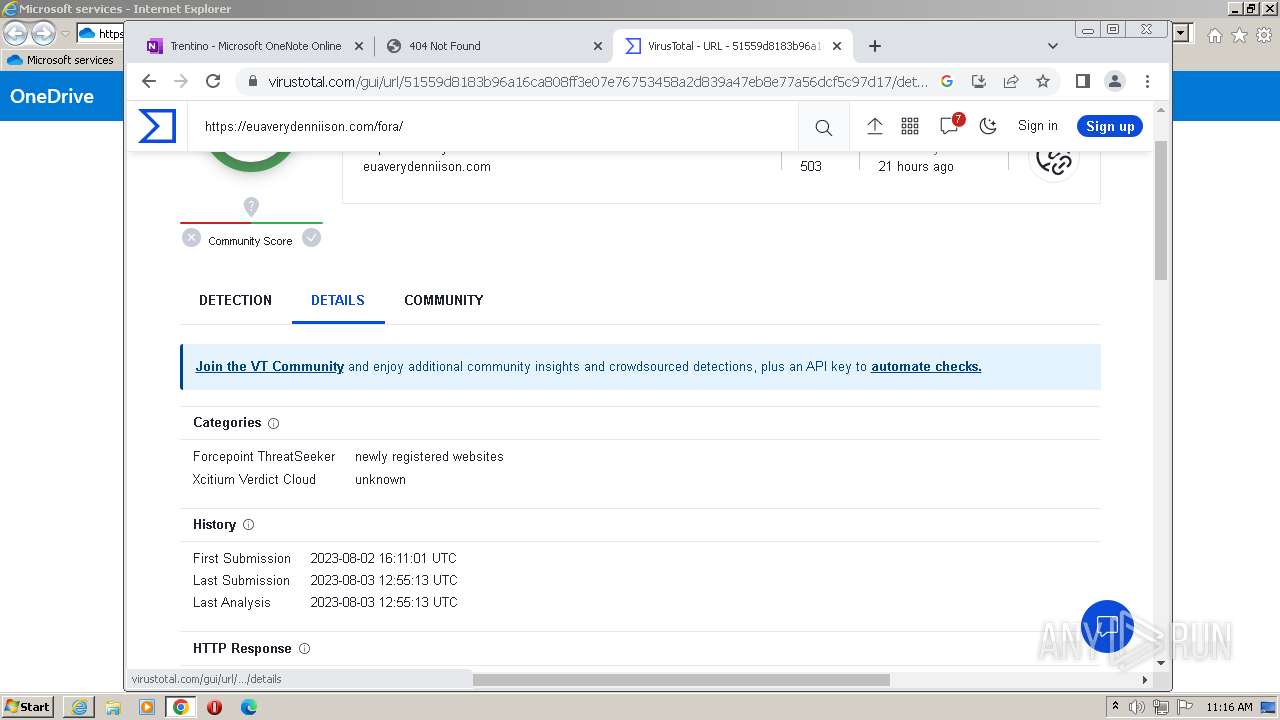Close the 404 Not Found tab
Image resolution: width=1280 pixels, height=720 pixels.
598,46
